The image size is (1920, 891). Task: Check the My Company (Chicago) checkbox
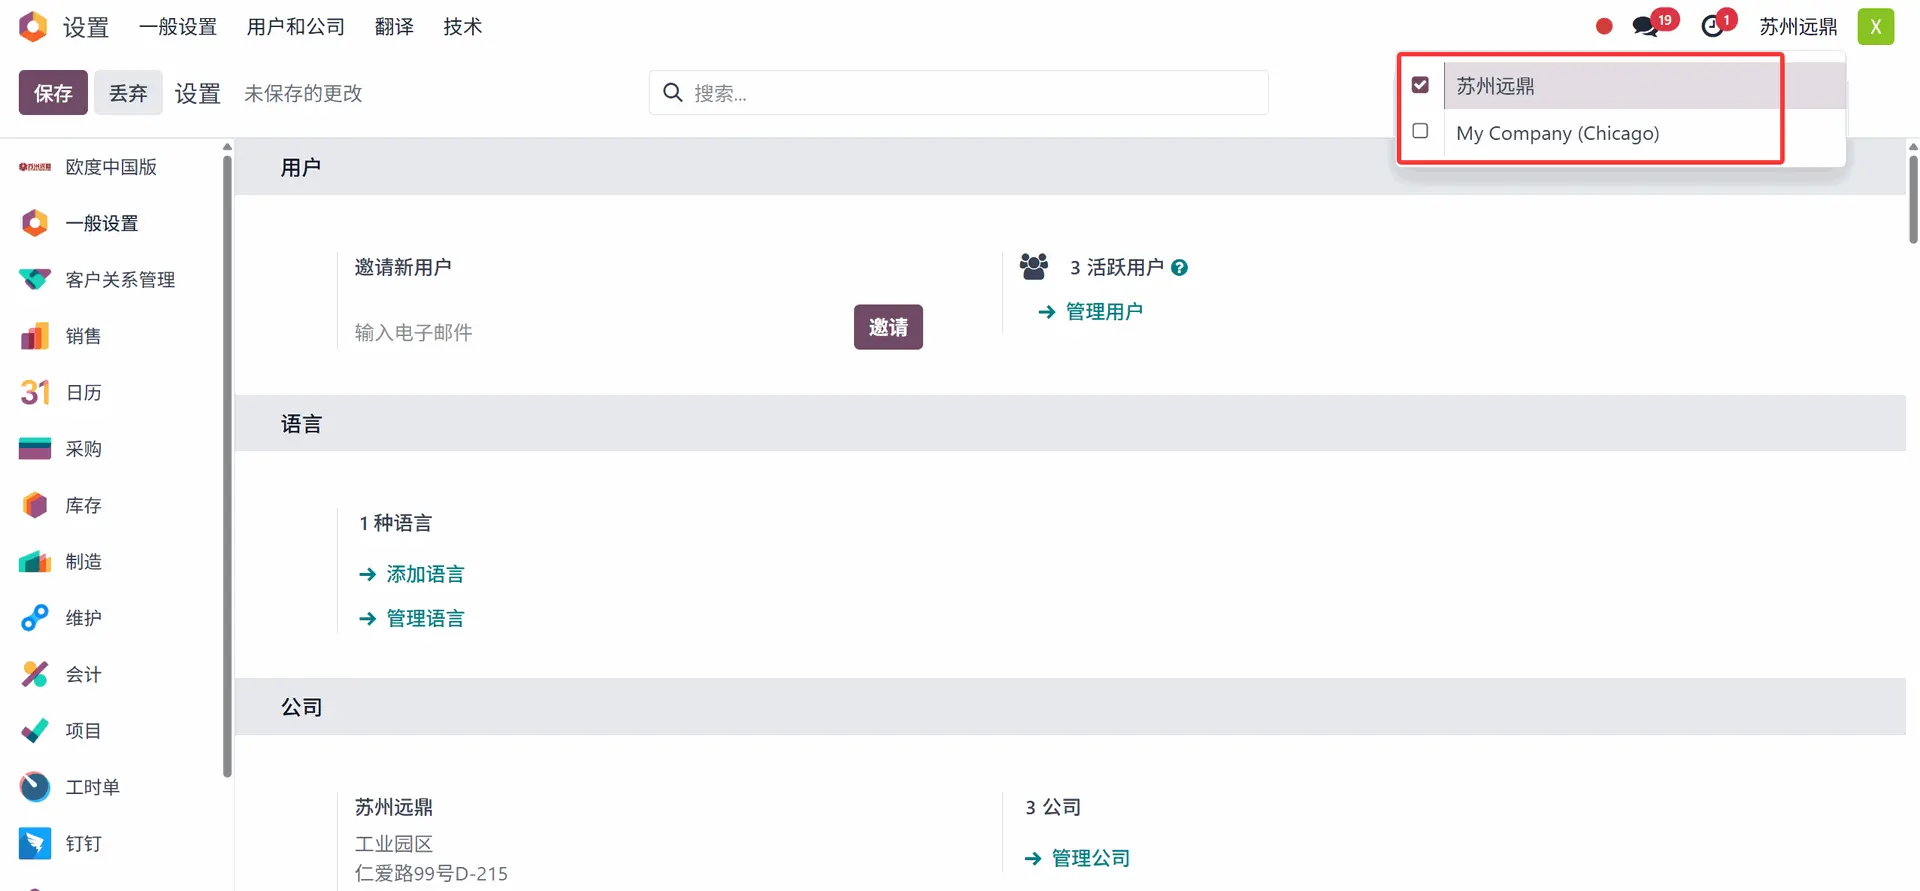tap(1420, 131)
